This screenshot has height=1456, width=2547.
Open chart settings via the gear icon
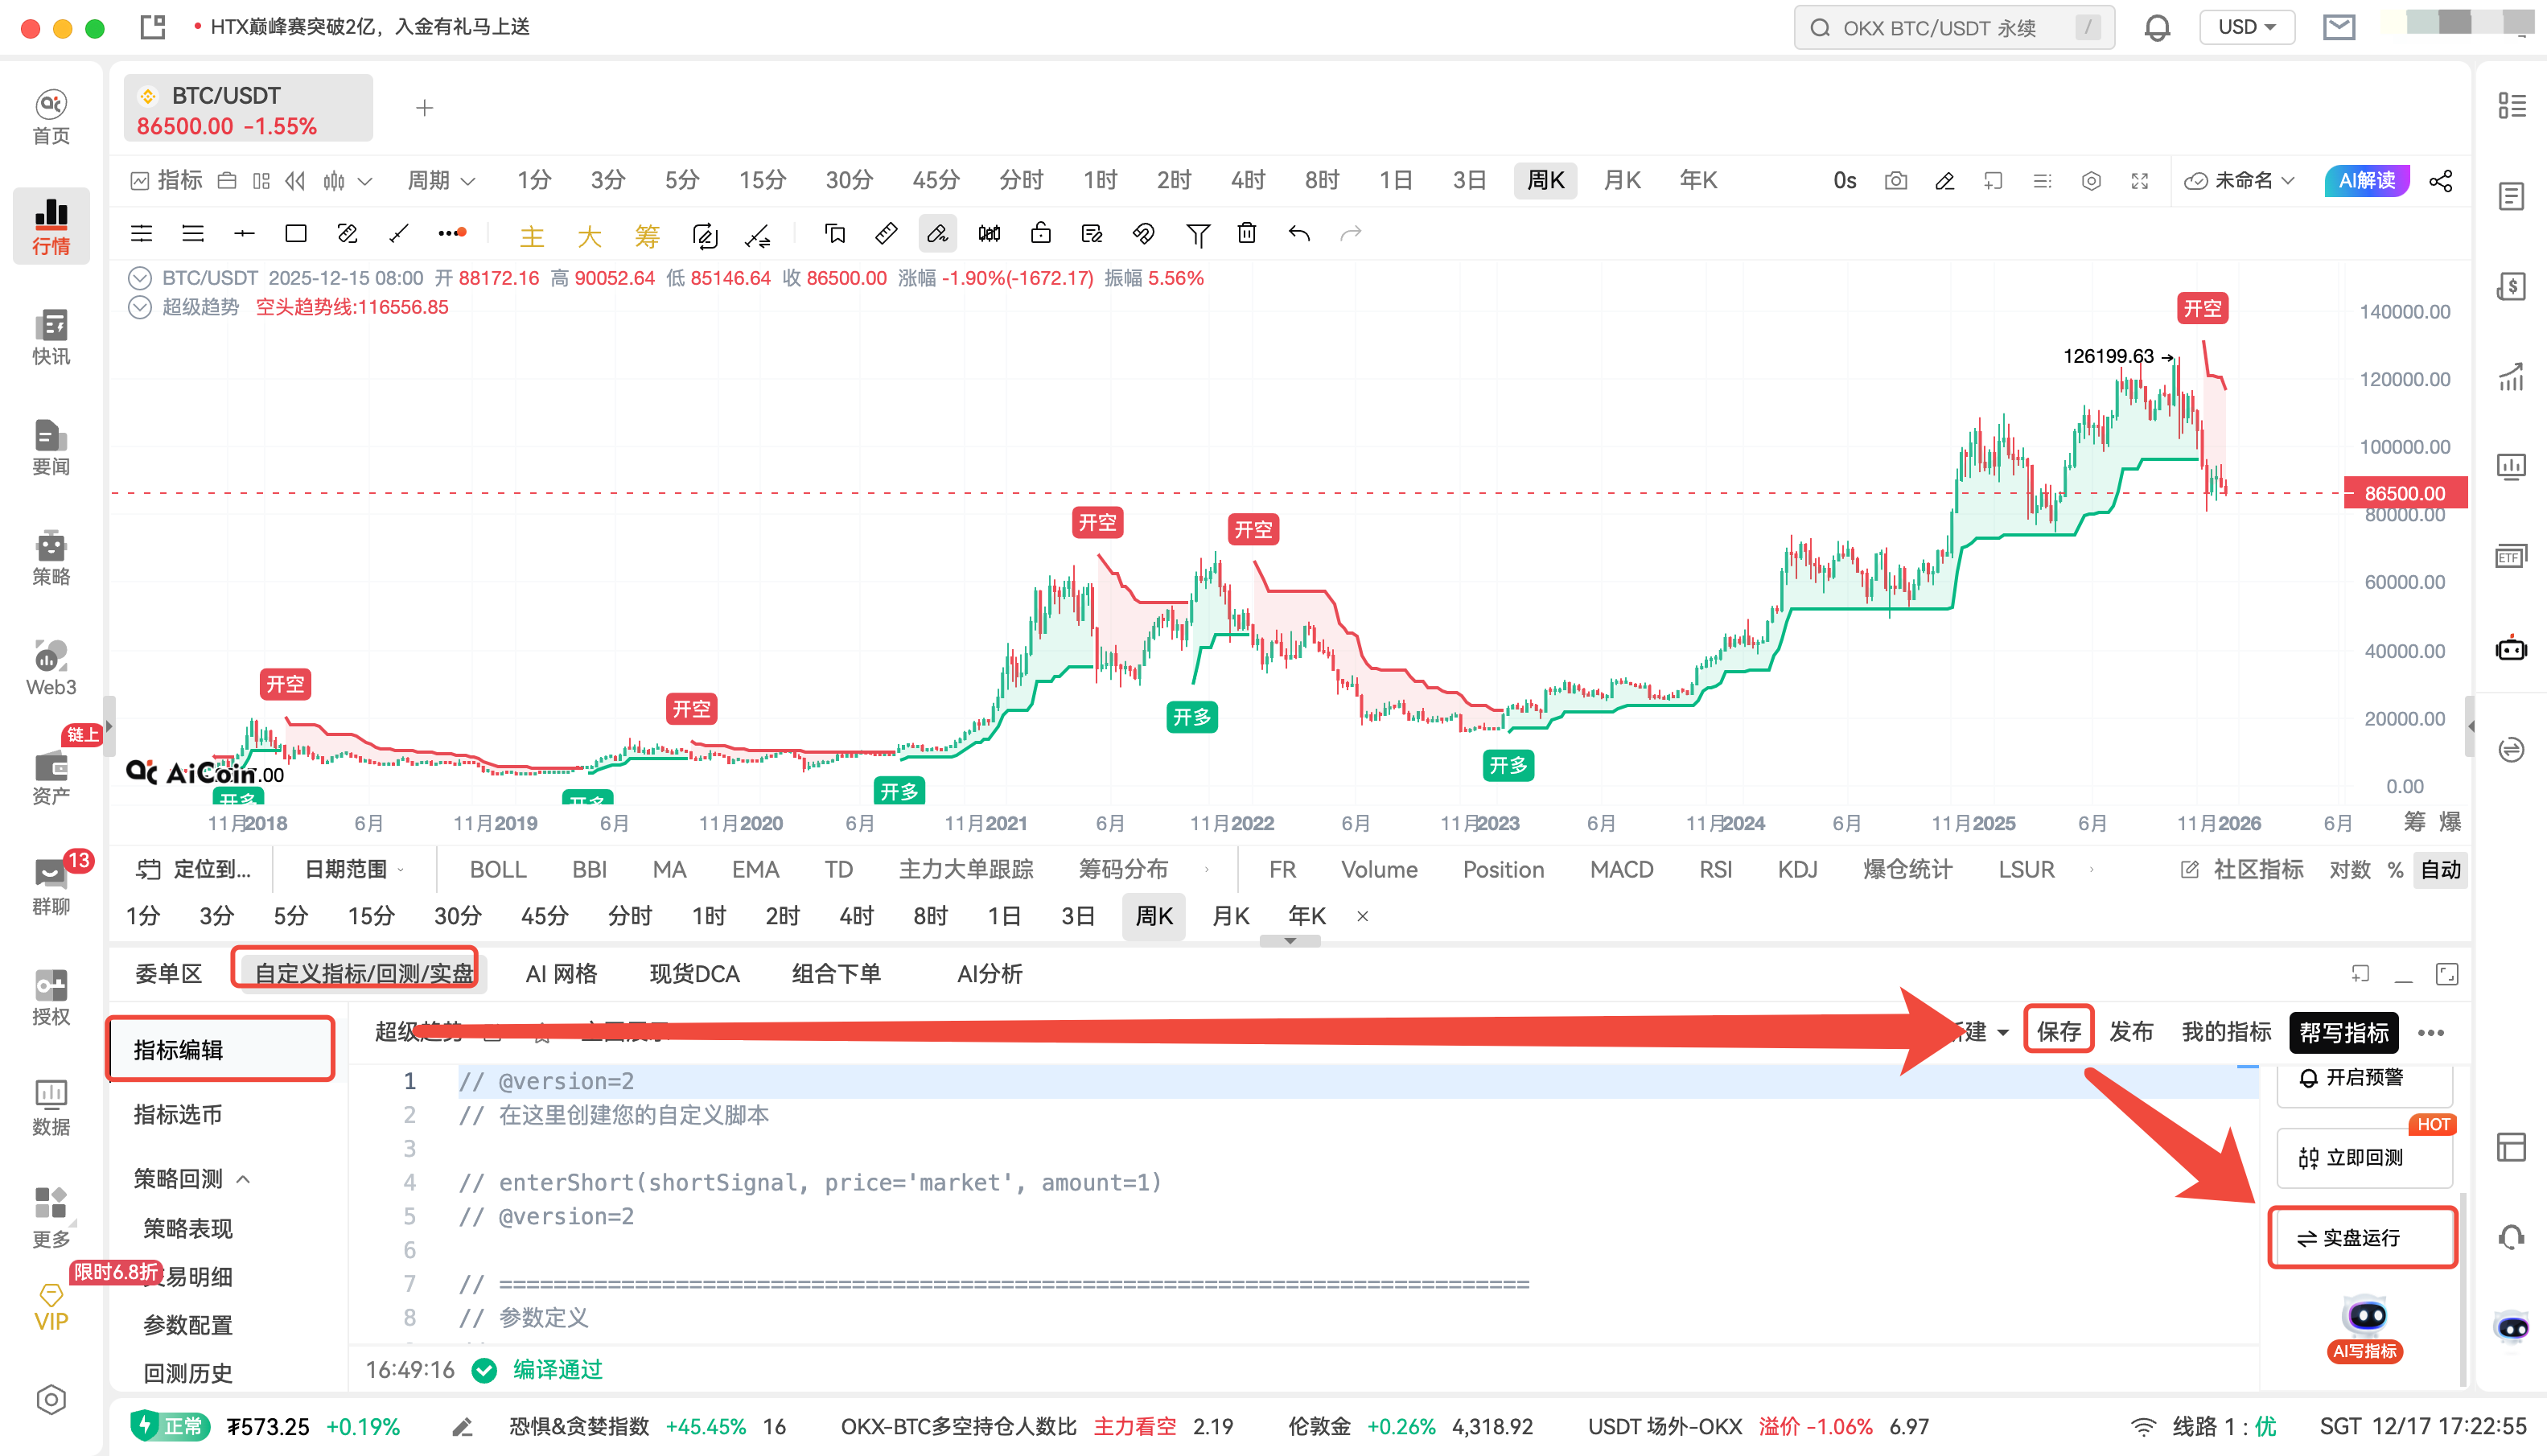(2090, 181)
